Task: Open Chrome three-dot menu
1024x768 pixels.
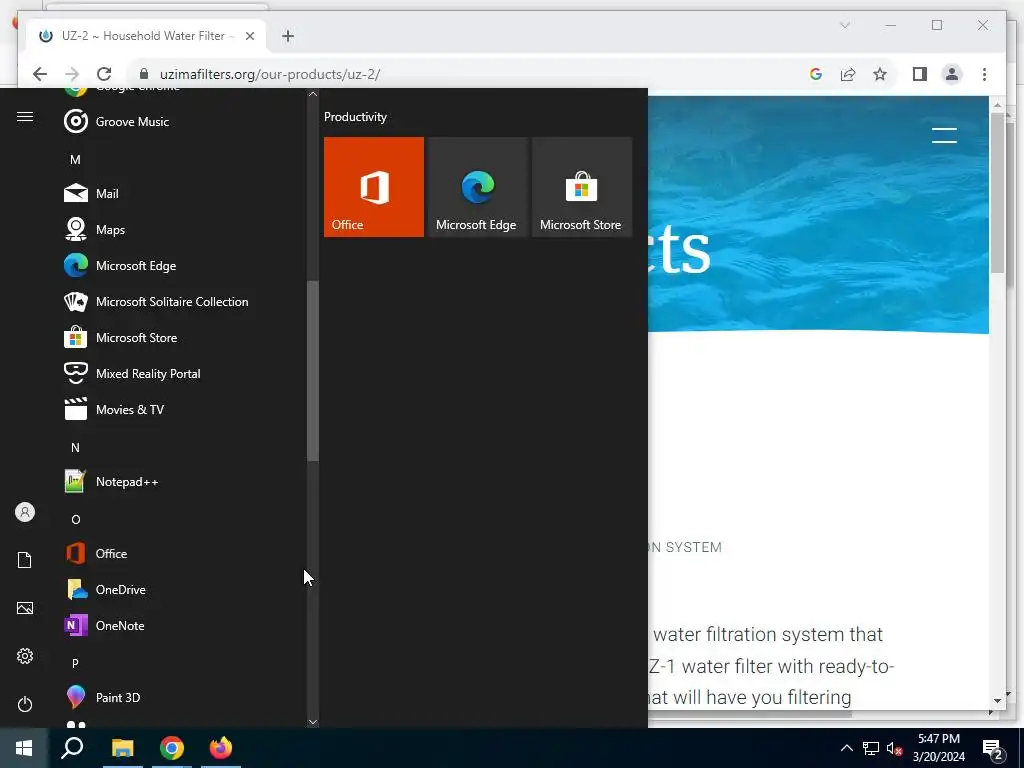Action: pyautogui.click(x=984, y=74)
